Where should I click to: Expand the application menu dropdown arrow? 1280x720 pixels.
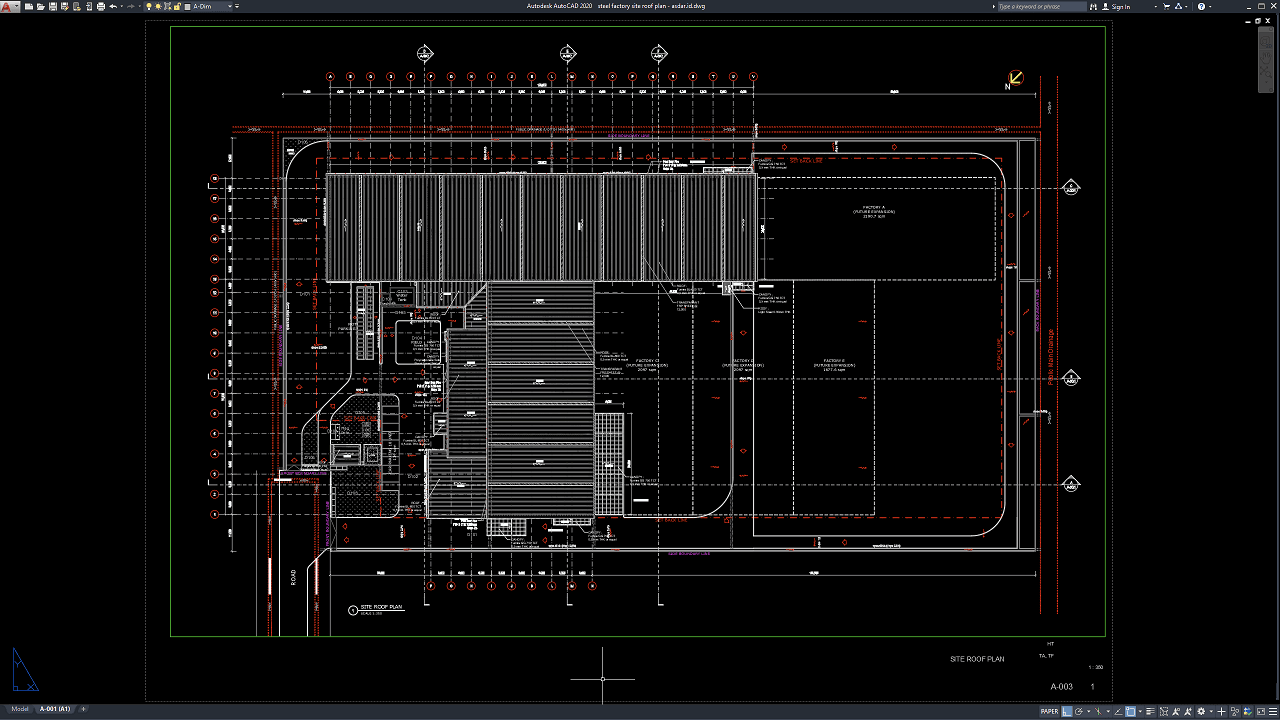tap(17, 6)
